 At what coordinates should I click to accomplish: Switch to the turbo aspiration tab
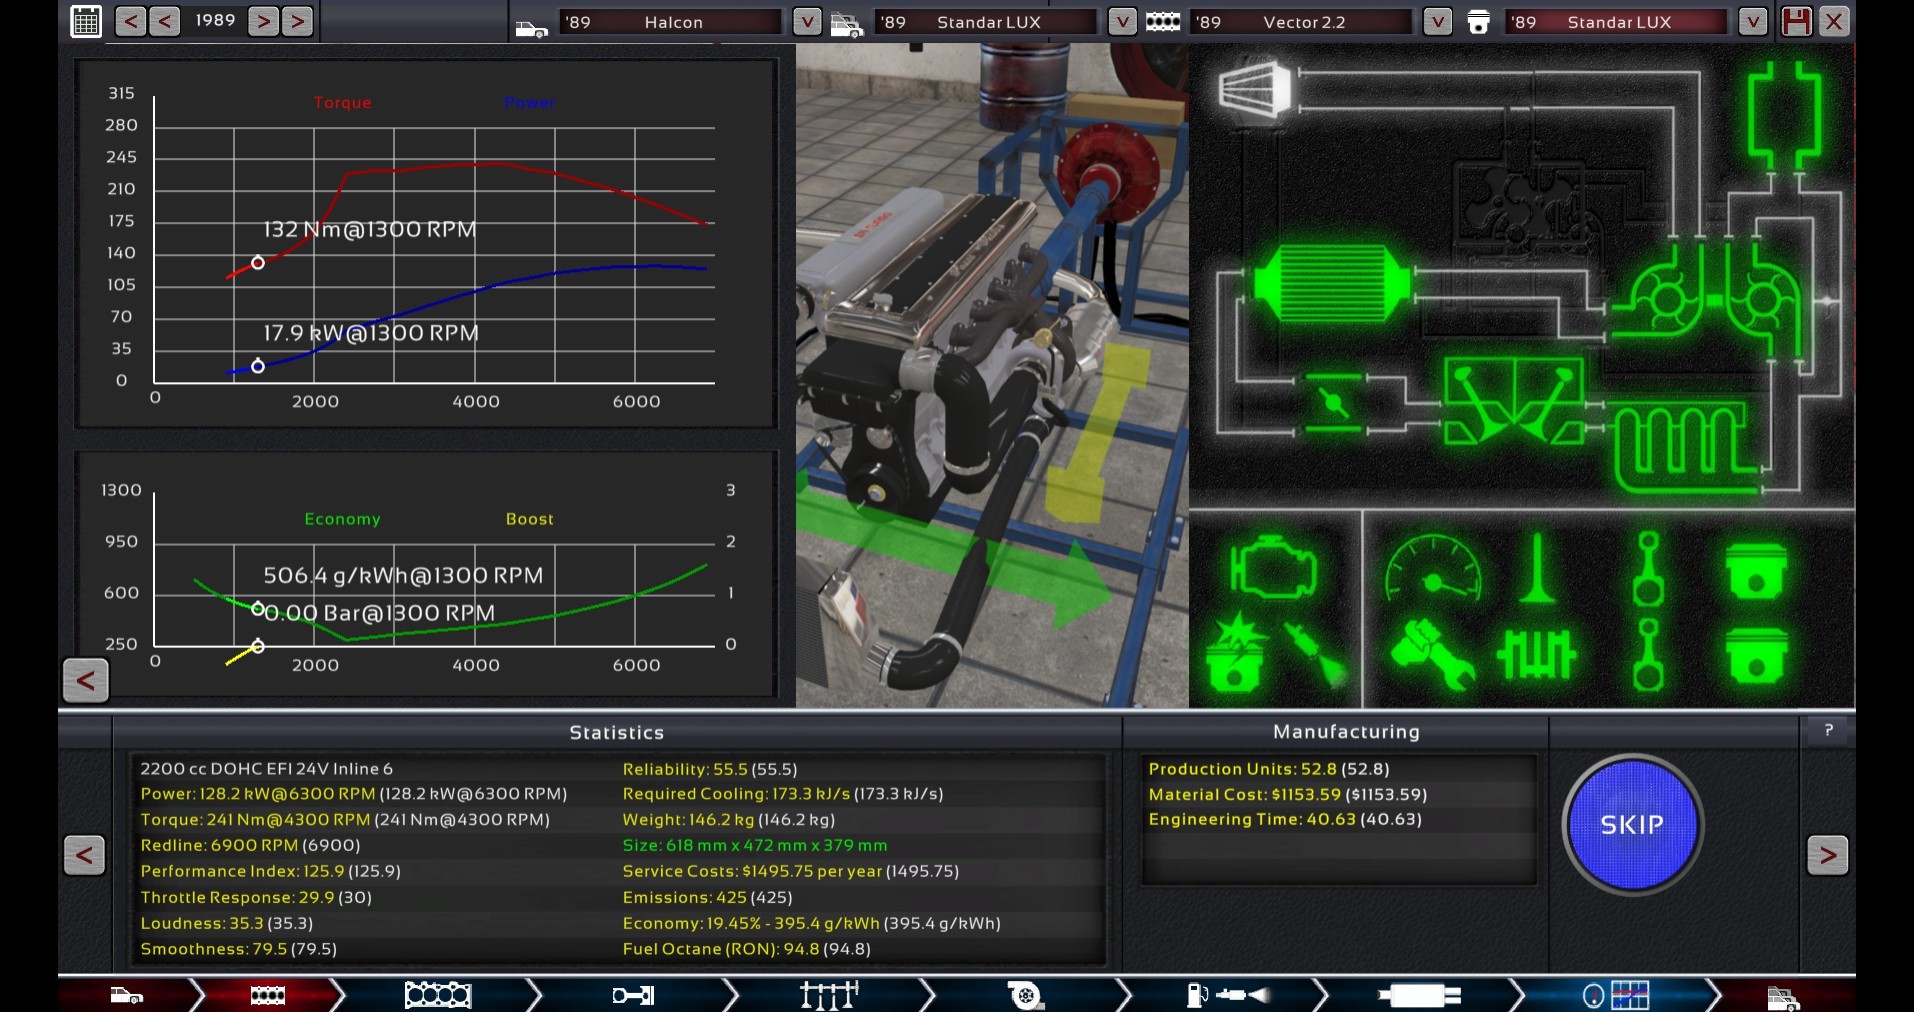click(x=1025, y=995)
